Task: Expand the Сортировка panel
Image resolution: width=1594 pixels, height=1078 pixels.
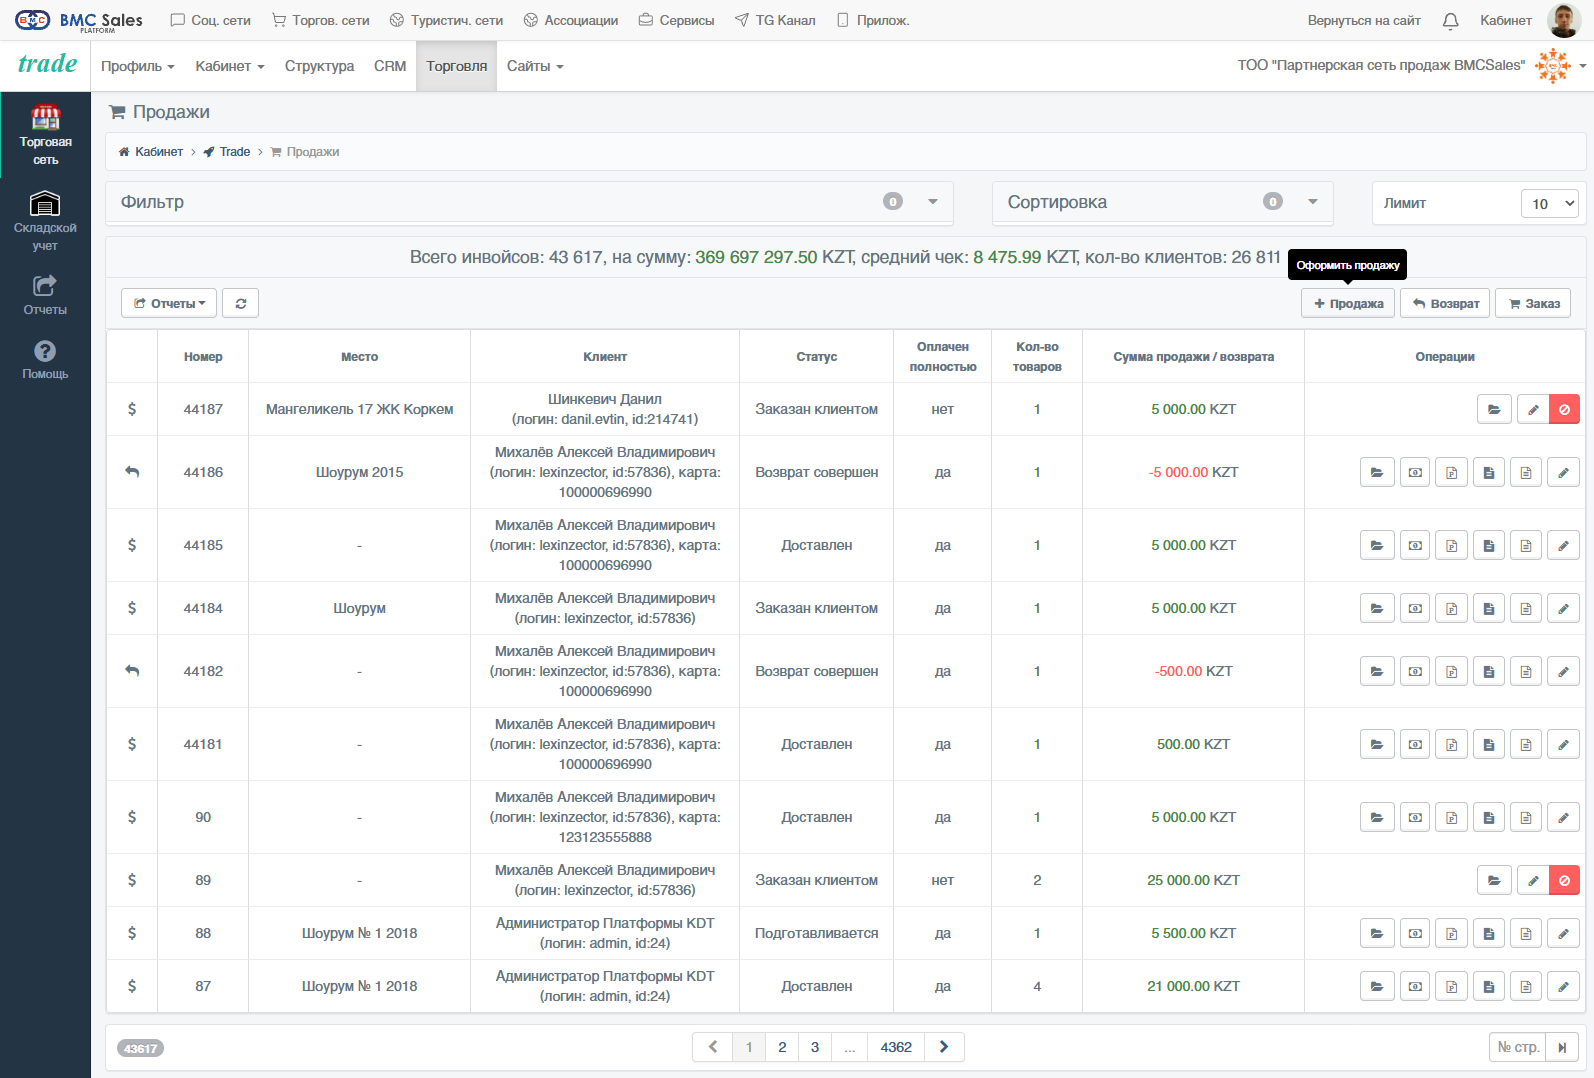Action: pyautogui.click(x=1163, y=202)
